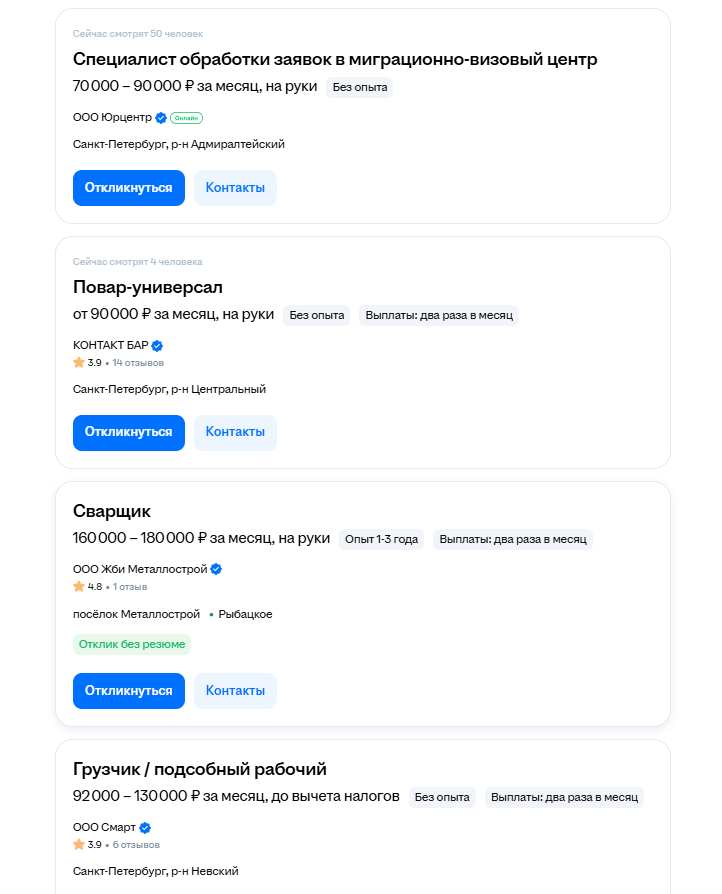Click the Опыт 1-3 года tag
The image size is (722, 894).
pyautogui.click(x=381, y=539)
